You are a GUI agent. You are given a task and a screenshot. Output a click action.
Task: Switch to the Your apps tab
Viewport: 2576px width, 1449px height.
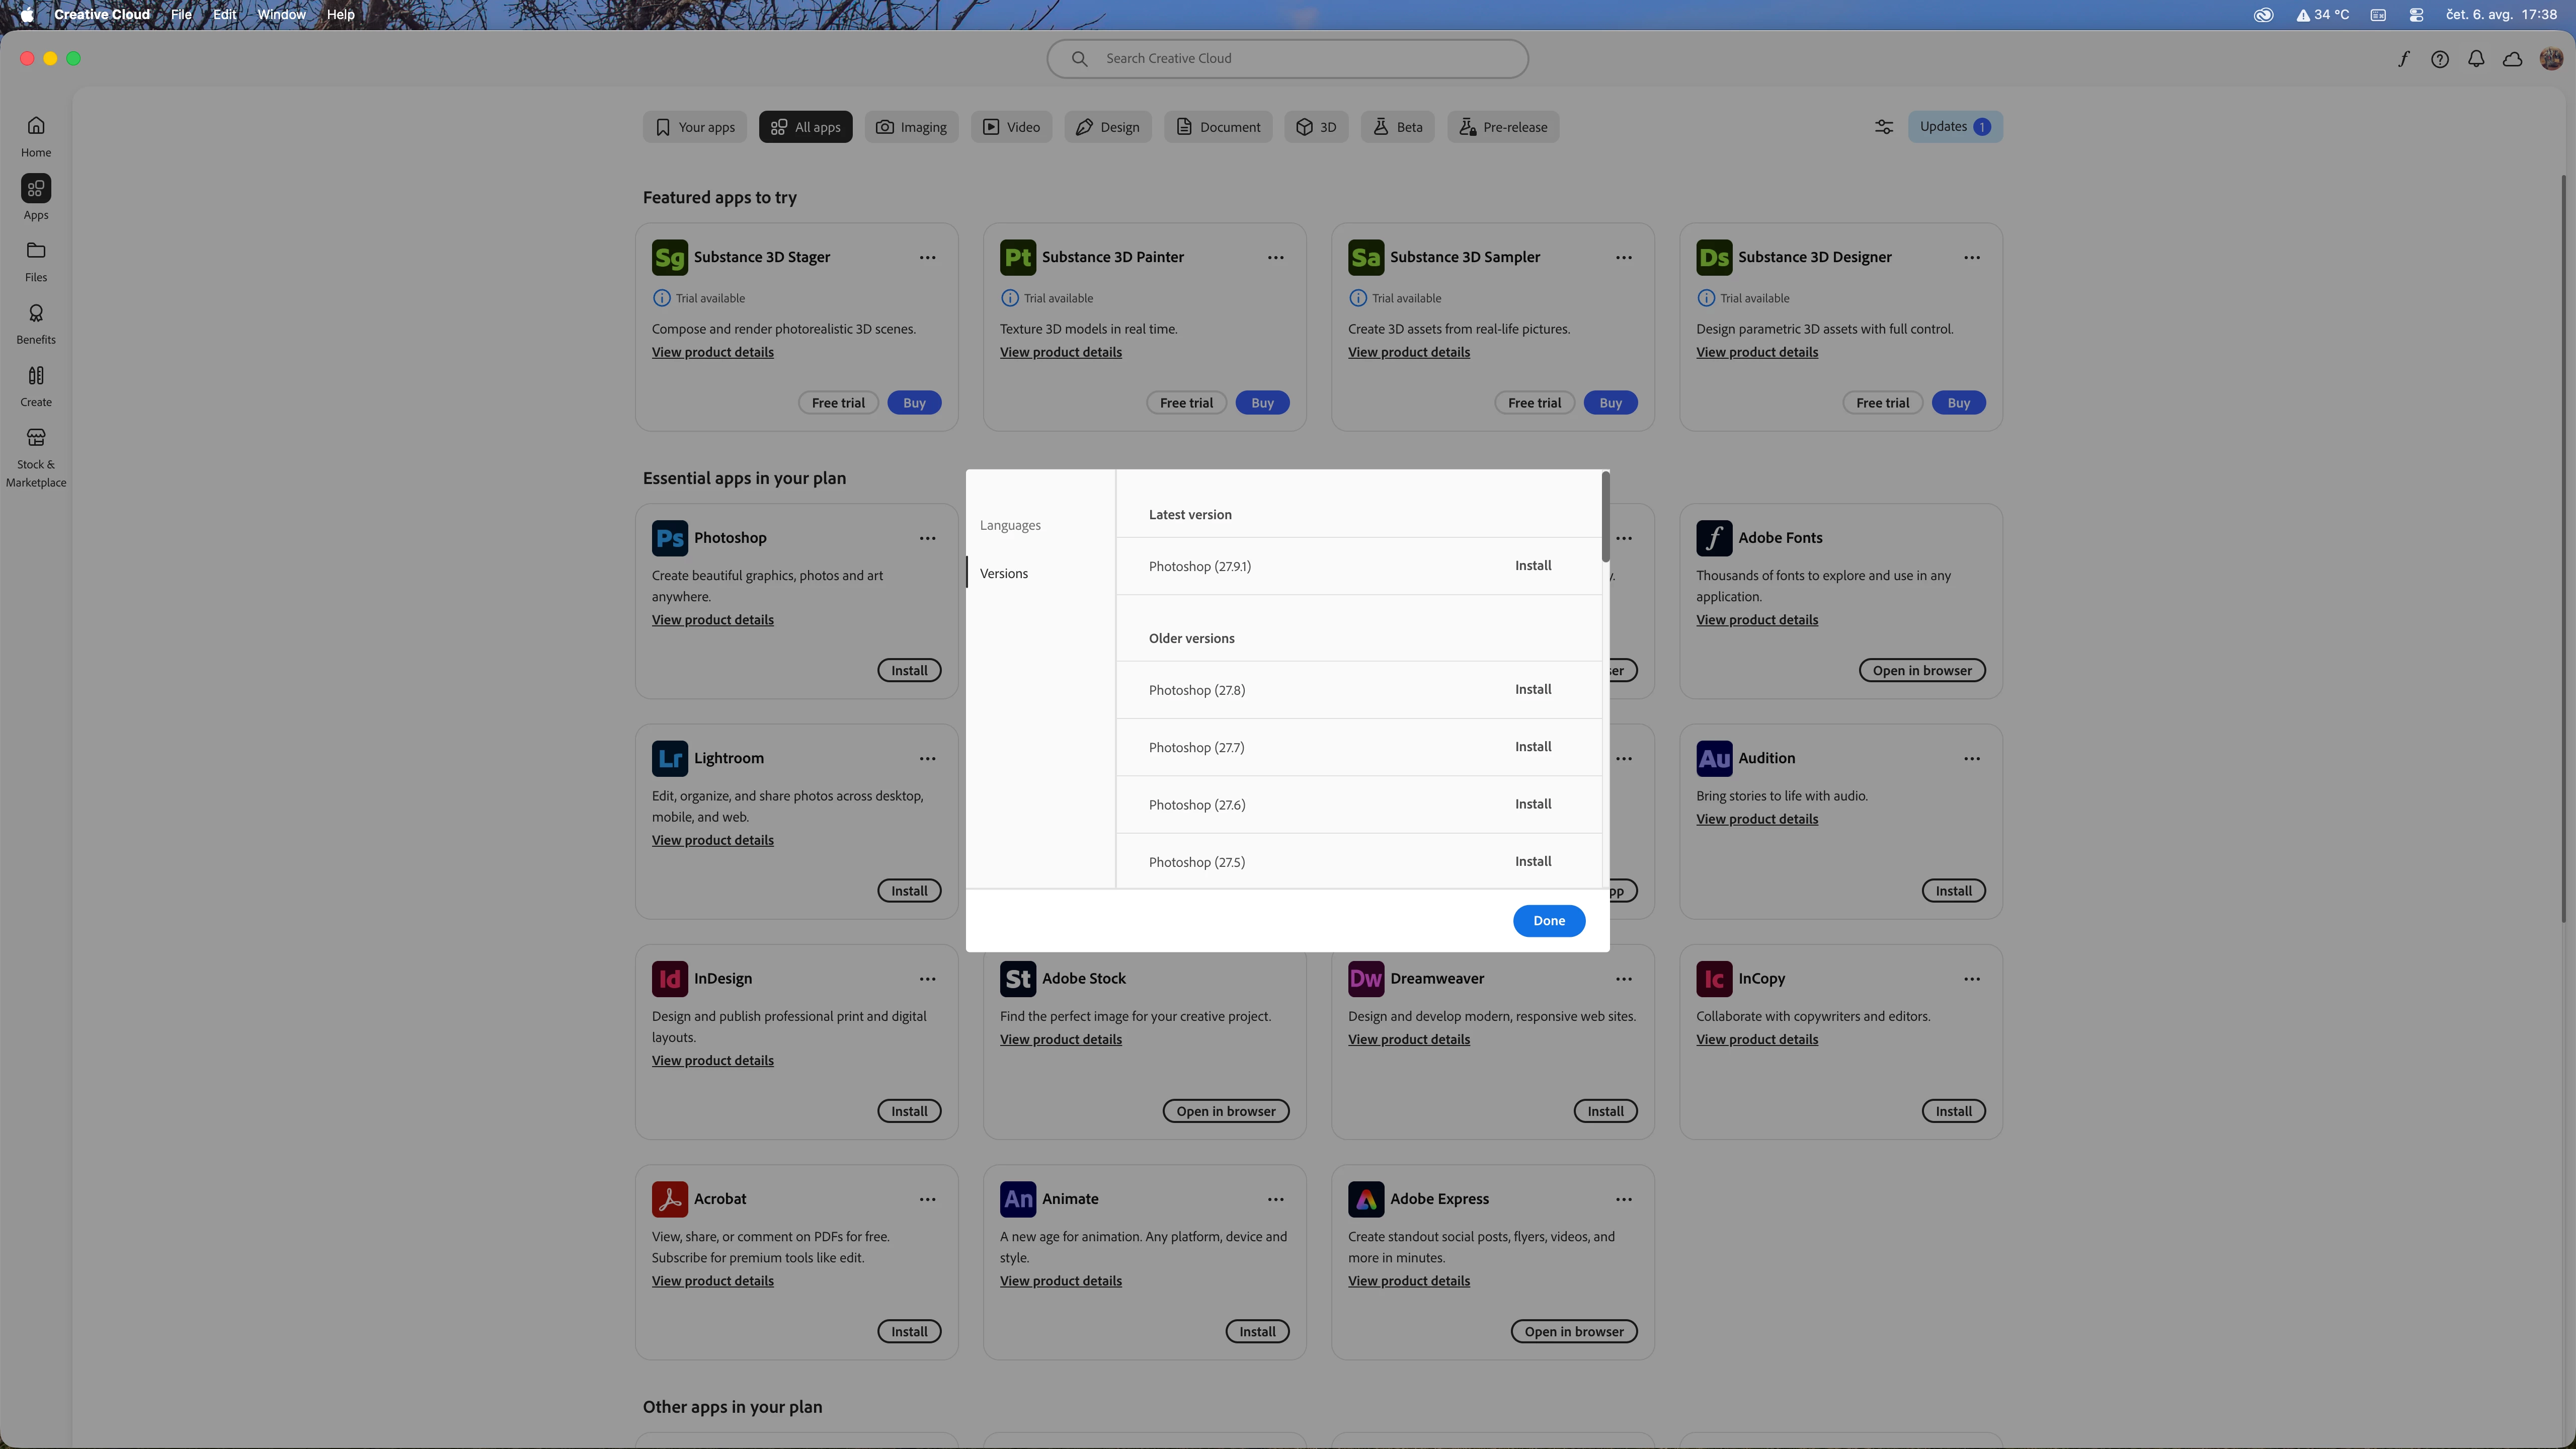(x=695, y=127)
